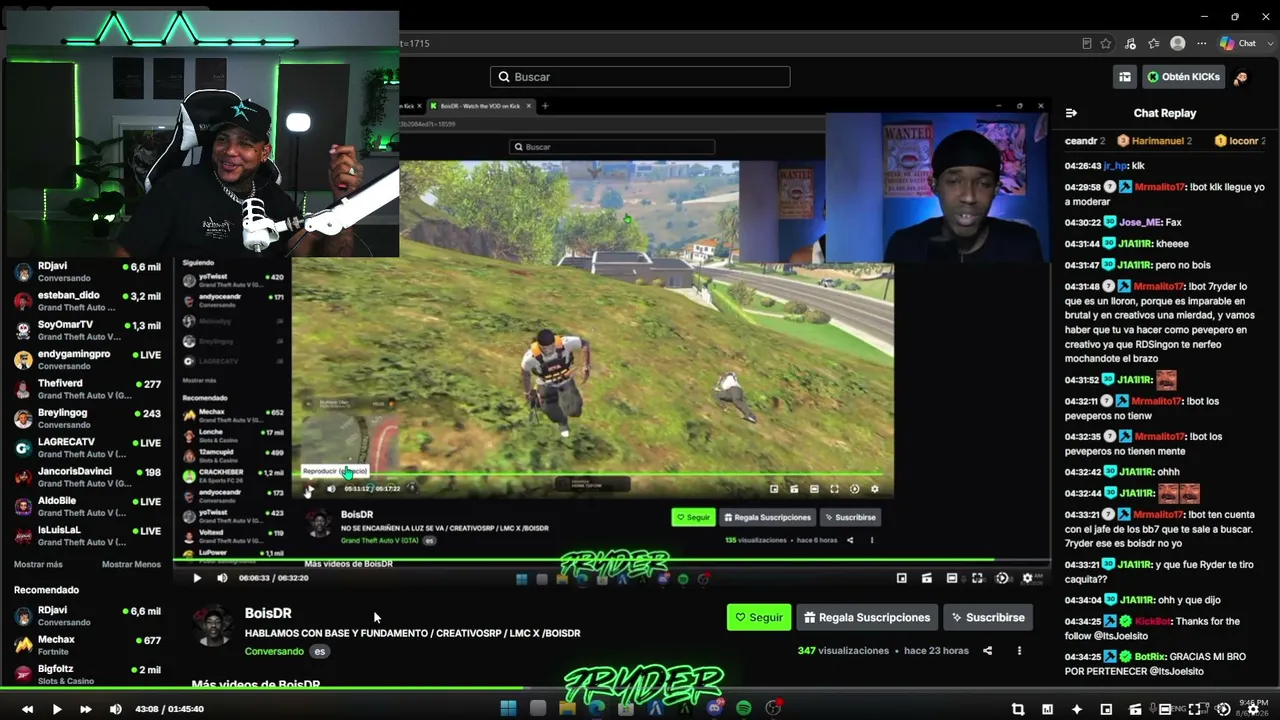Viewport: 1280px width, 720px height.
Task: Seek on the bottom-most 01:45:40 progress bar
Action: pos(640,688)
